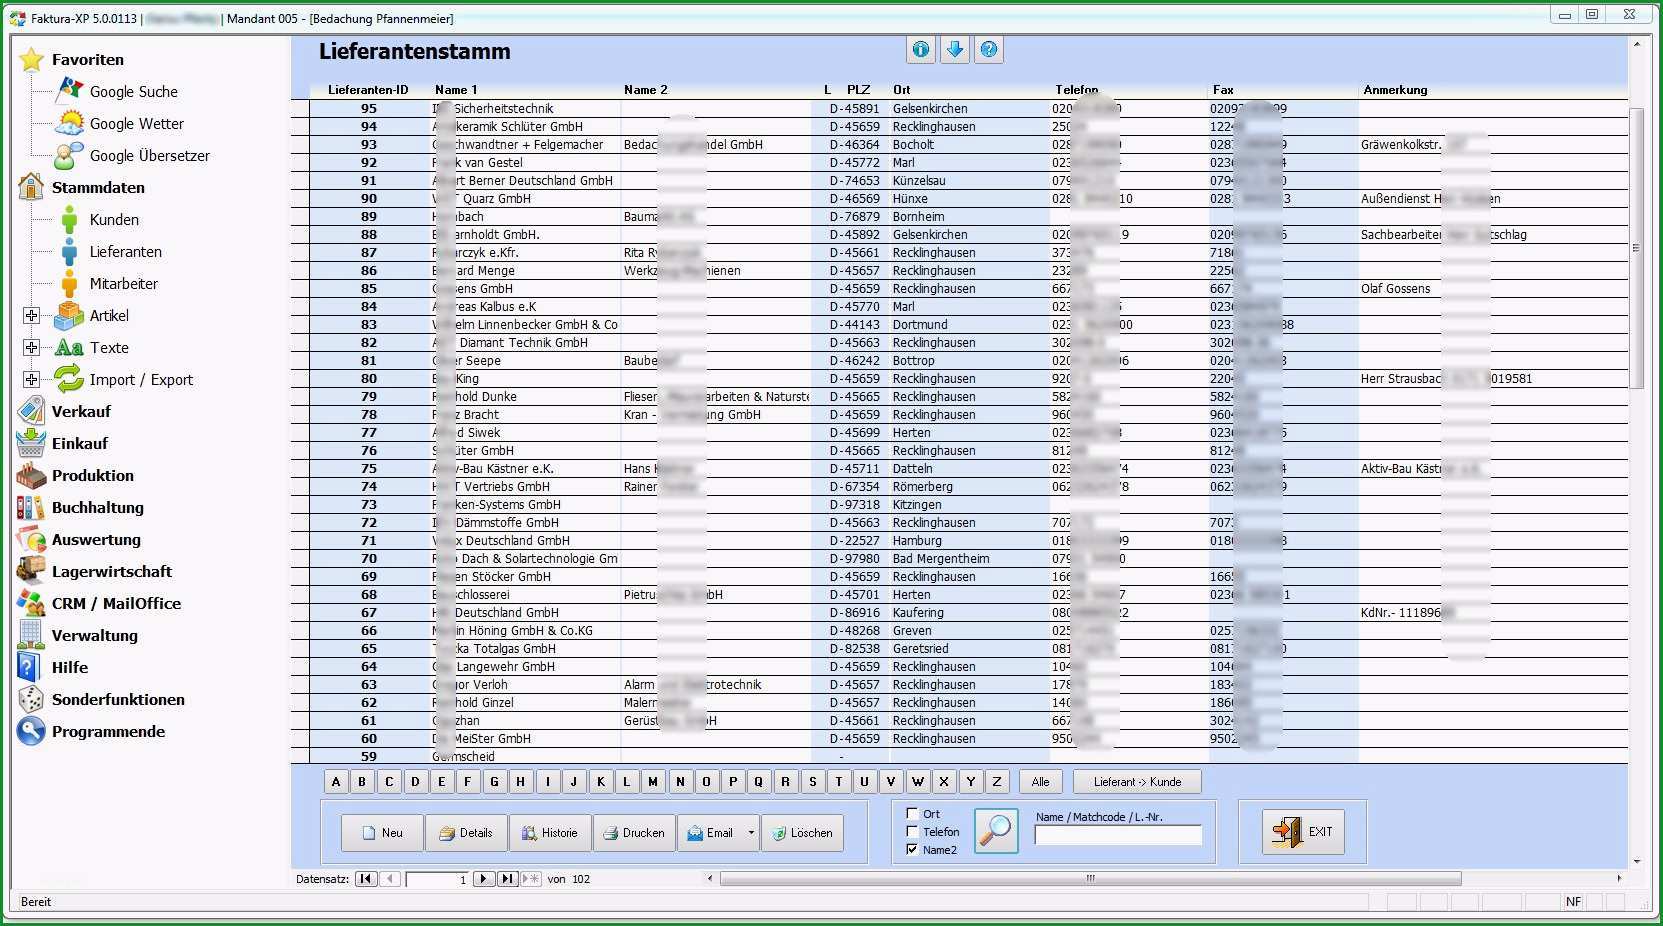
Task: Open the Artikel module
Action: pyautogui.click(x=92, y=315)
